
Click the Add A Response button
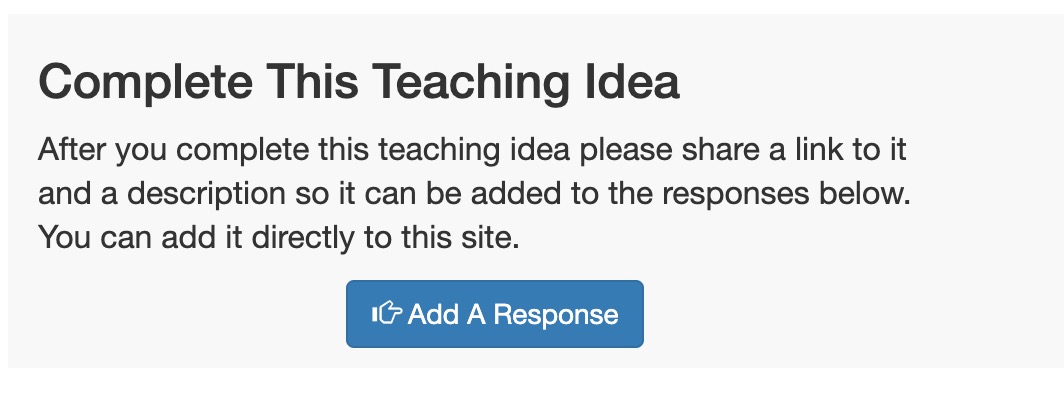pos(495,314)
